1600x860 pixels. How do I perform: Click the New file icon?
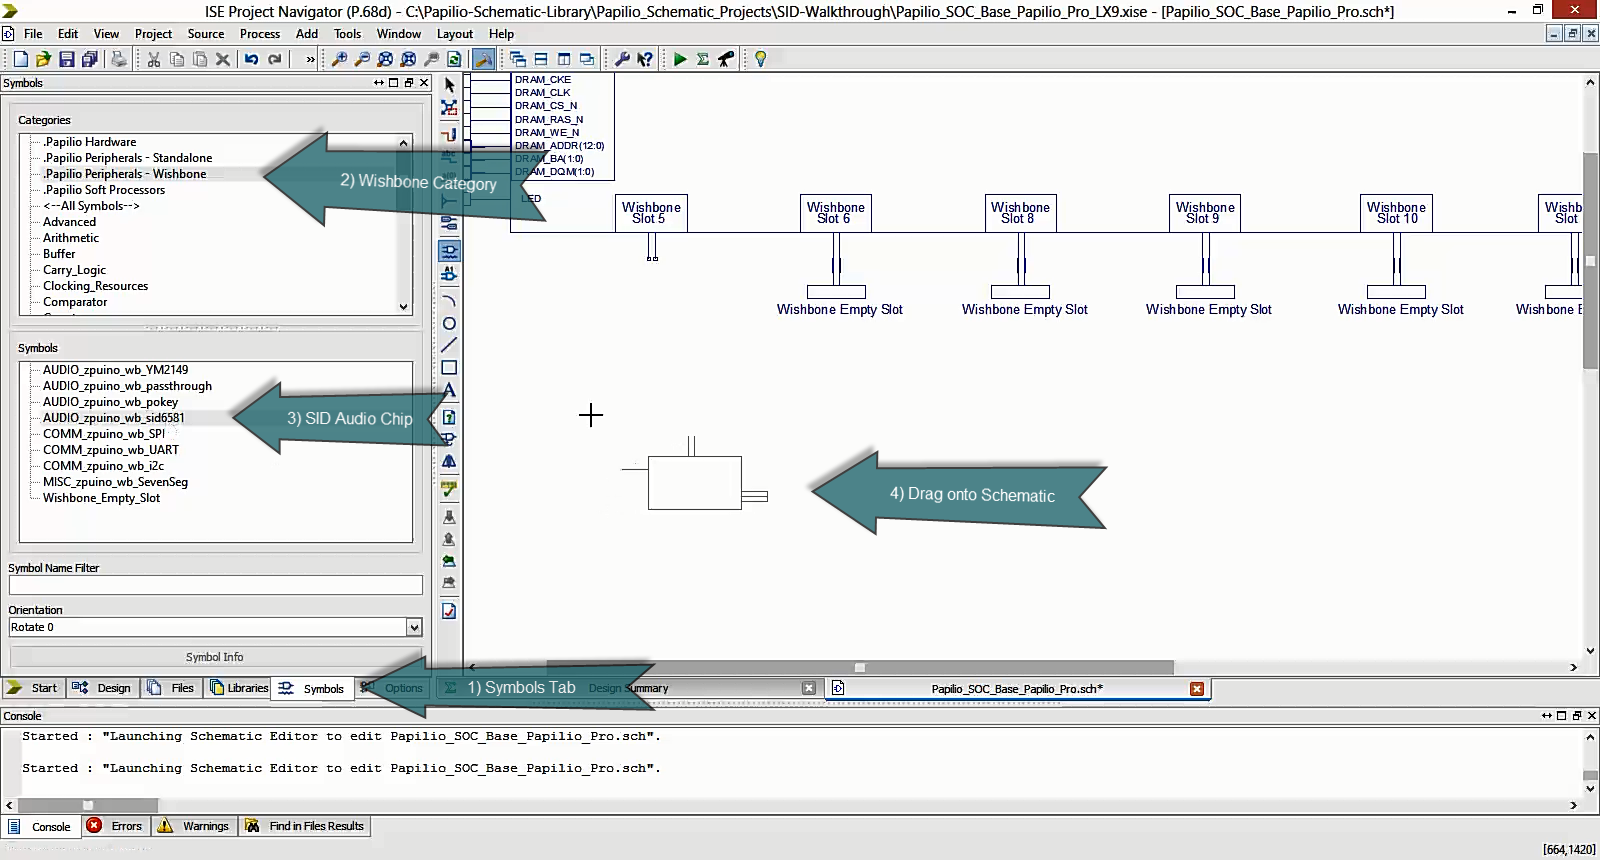(x=20, y=59)
